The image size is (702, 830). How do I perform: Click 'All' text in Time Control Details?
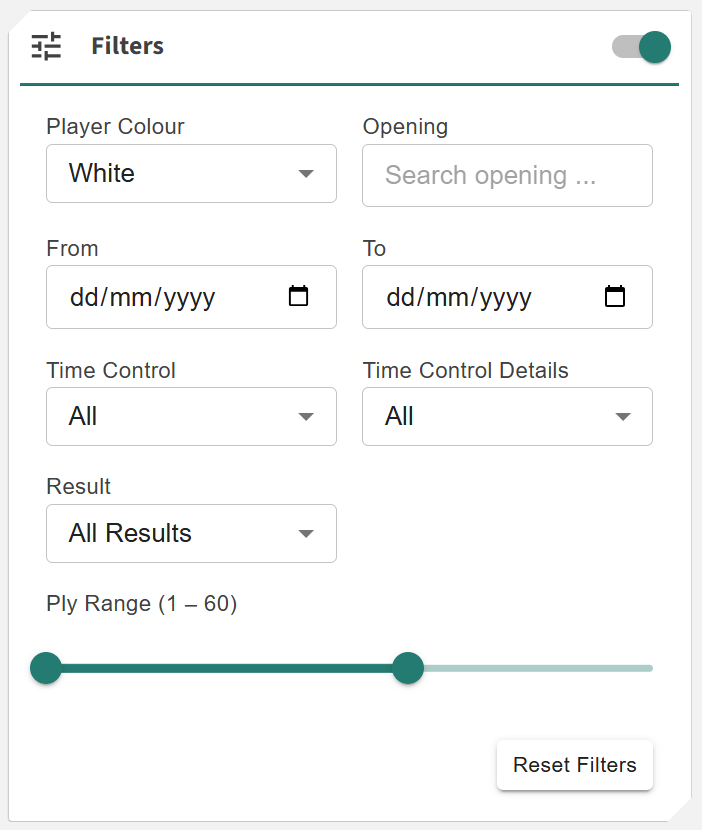click(x=399, y=416)
